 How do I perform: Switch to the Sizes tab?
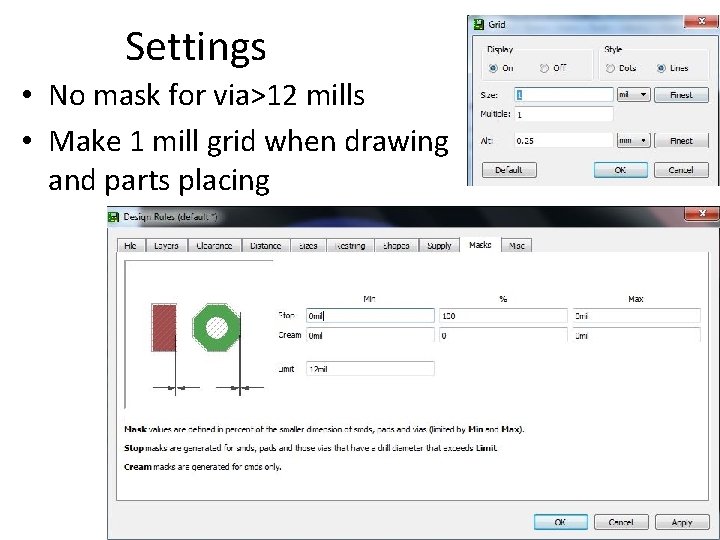click(x=308, y=246)
